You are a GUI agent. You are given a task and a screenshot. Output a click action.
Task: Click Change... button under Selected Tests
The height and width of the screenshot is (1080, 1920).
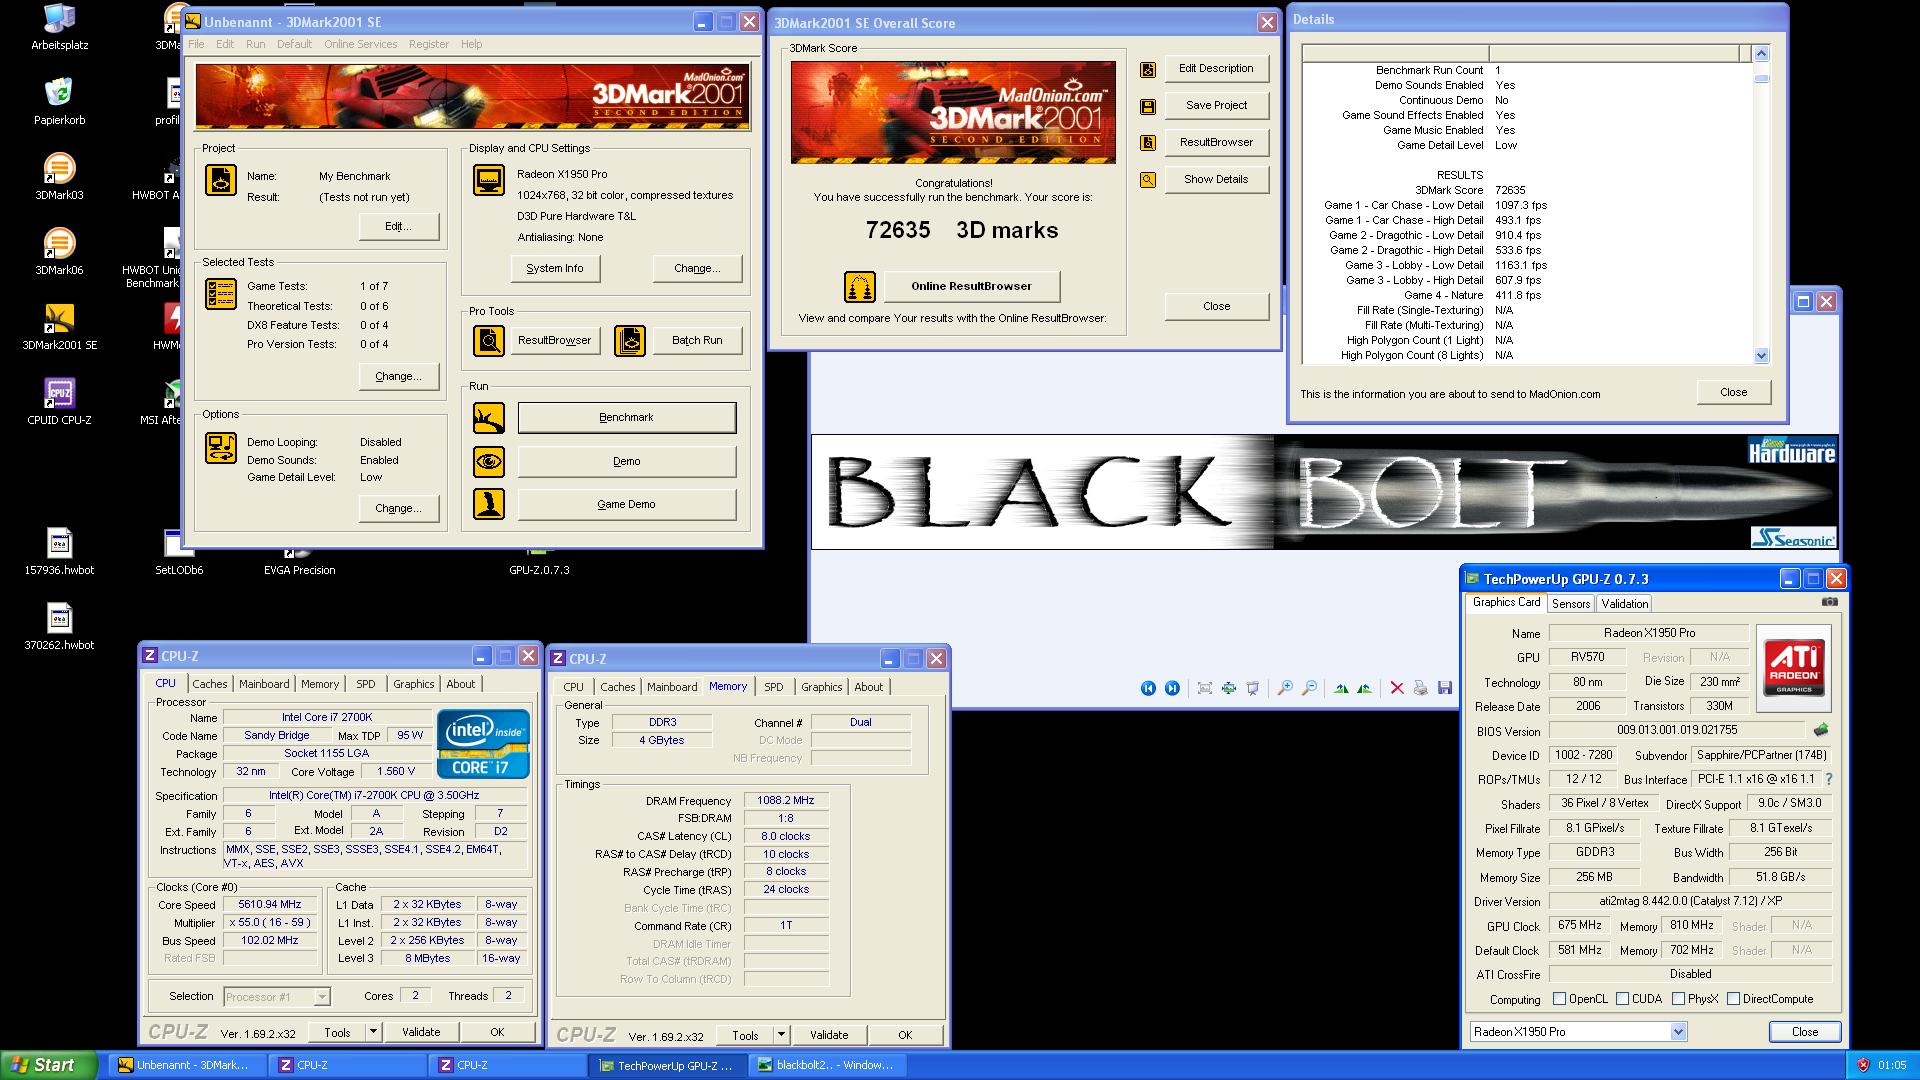398,376
